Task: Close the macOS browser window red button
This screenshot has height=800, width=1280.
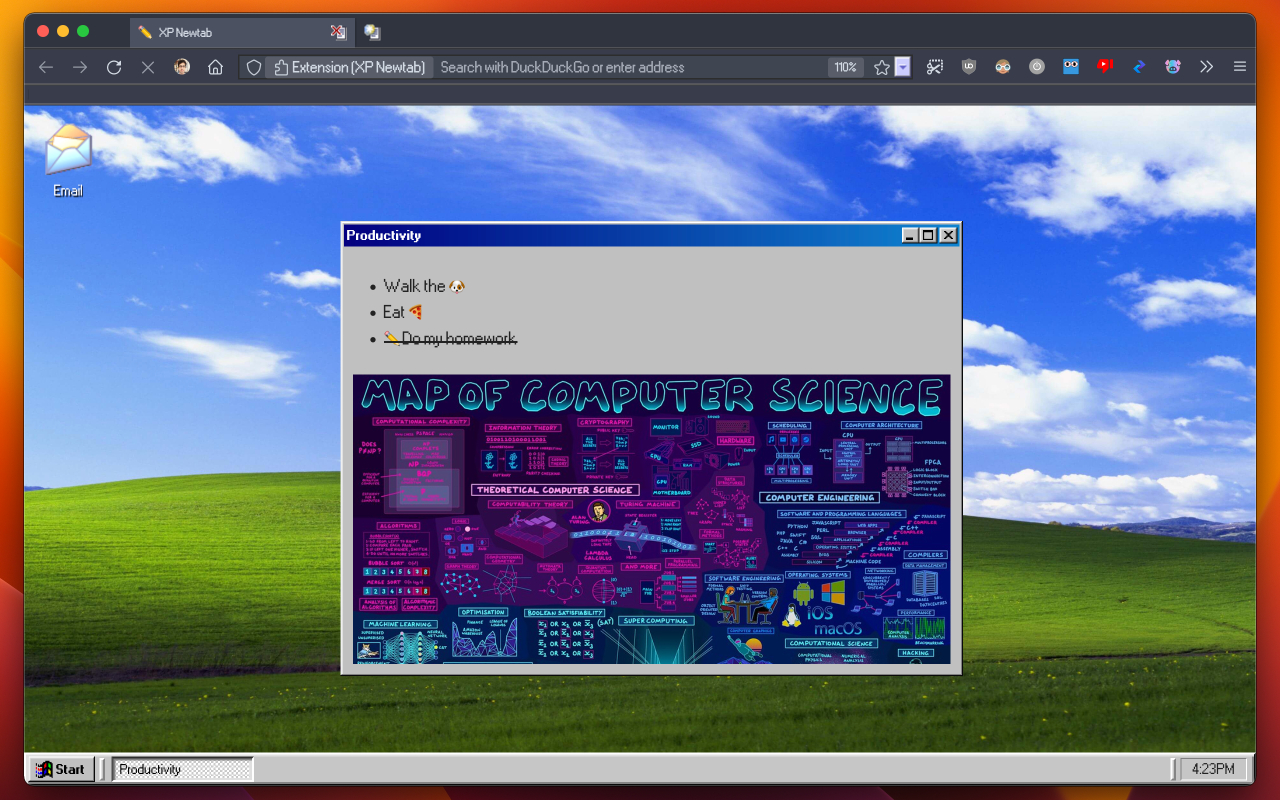Action: pyautogui.click(x=43, y=32)
